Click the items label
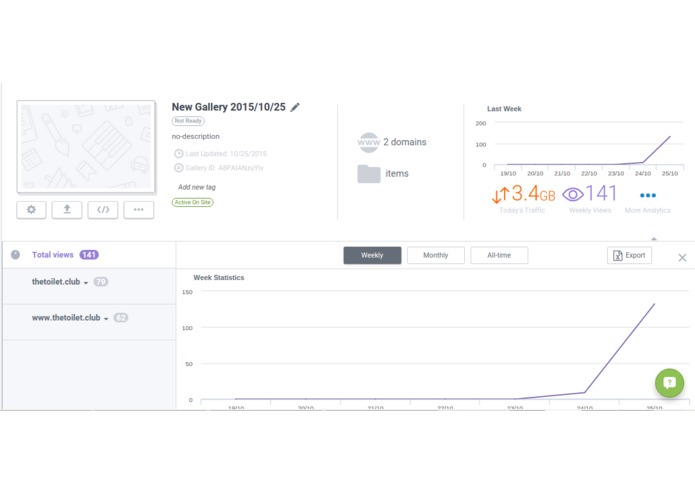 click(397, 174)
